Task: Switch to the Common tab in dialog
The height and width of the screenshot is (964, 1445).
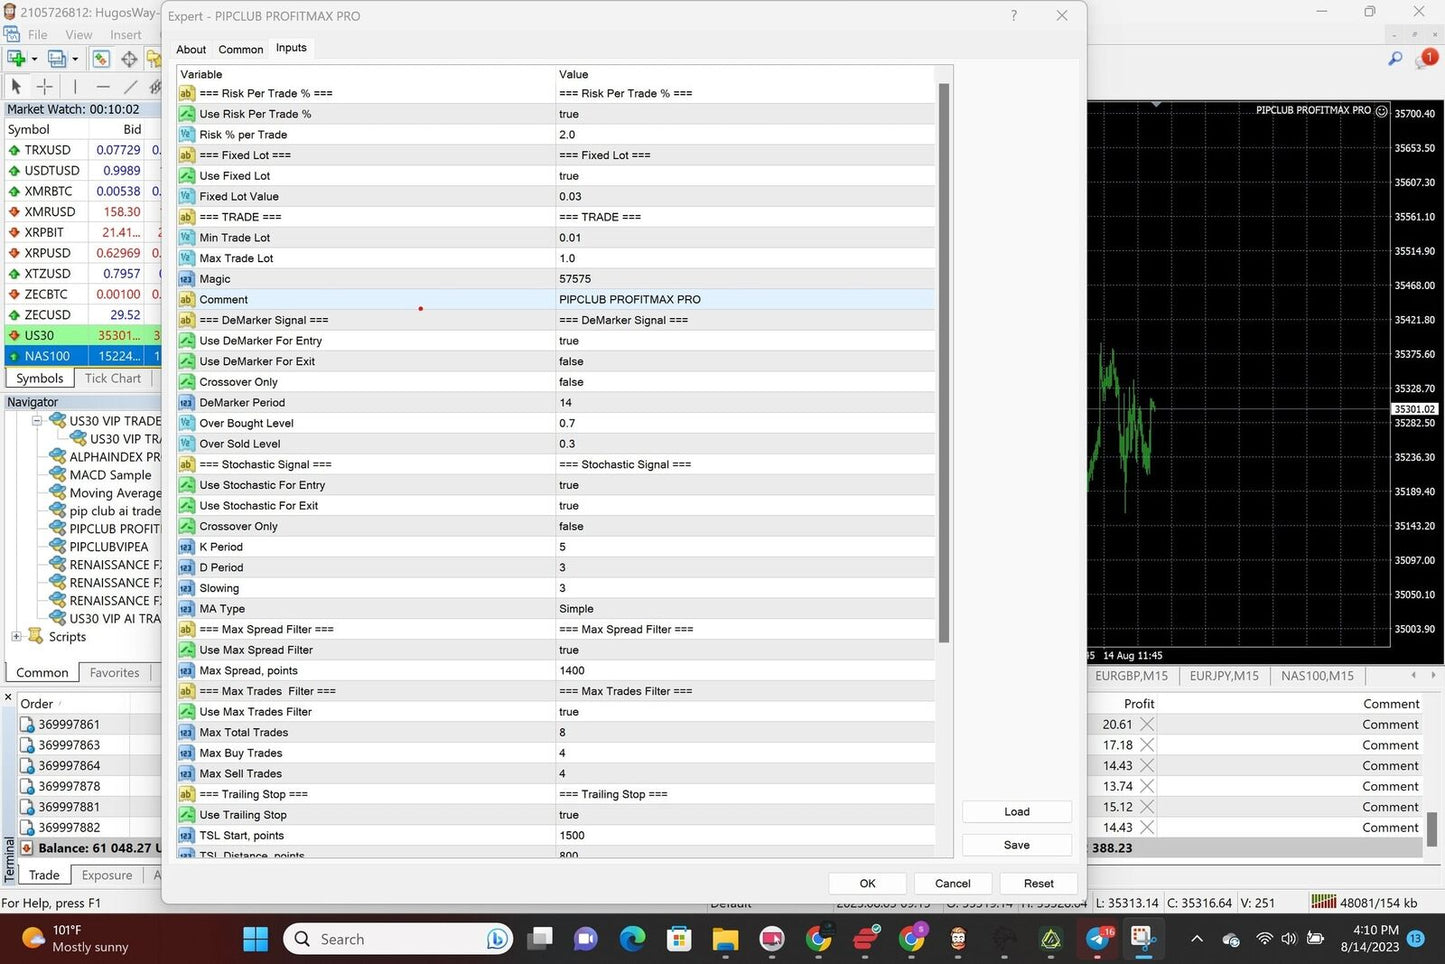Action: pyautogui.click(x=241, y=49)
